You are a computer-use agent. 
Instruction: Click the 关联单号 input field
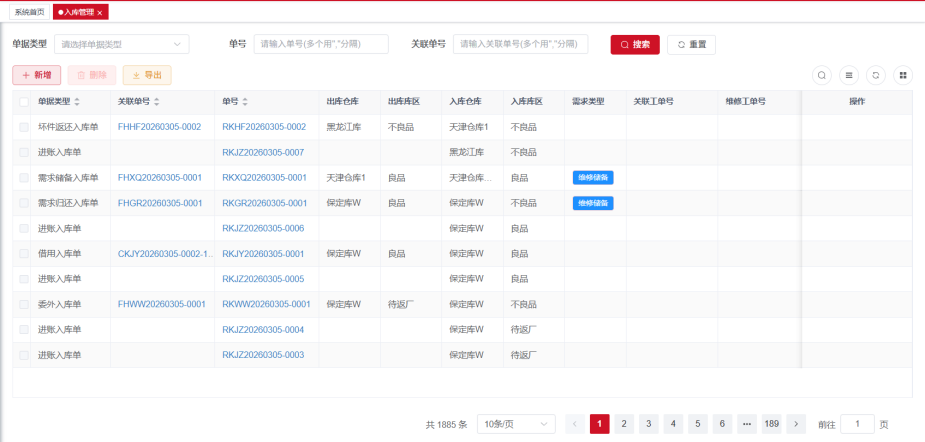(520, 44)
